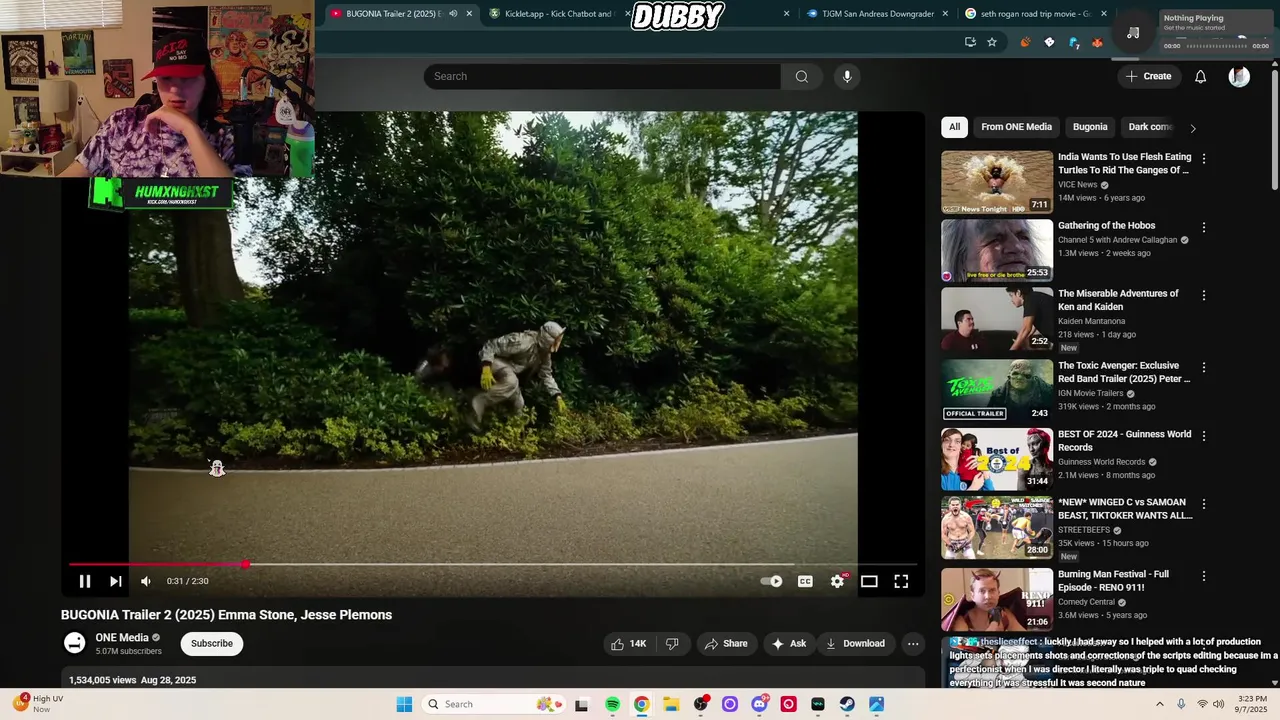Enter full screen mode

pos(901,581)
